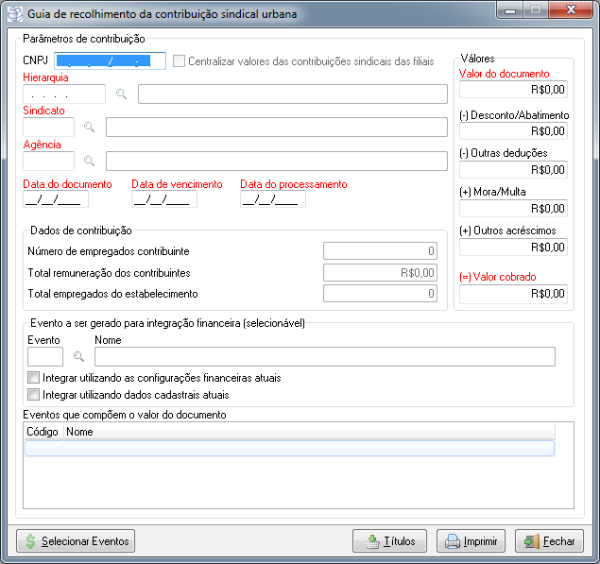Click the Agência search magnifier icon

89,161
